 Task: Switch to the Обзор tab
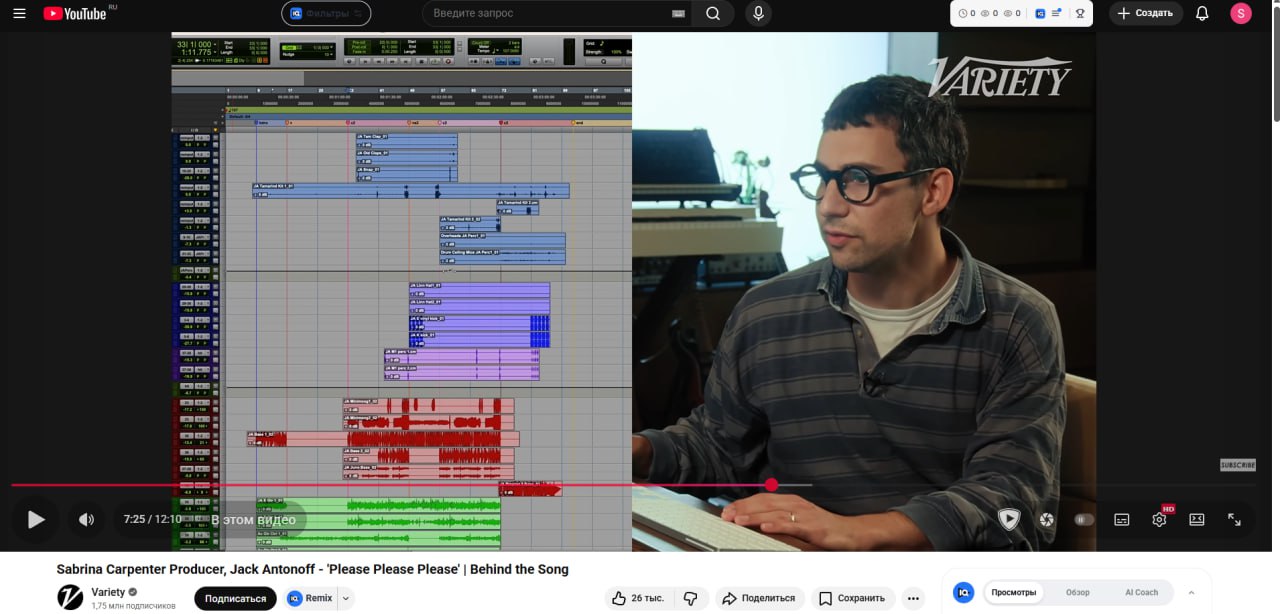pos(1077,592)
